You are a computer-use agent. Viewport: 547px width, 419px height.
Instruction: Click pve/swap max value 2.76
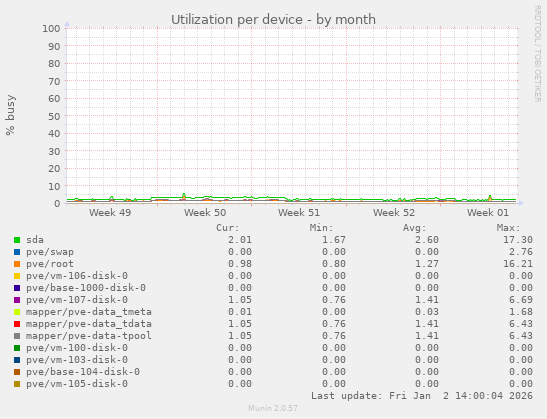520,252
